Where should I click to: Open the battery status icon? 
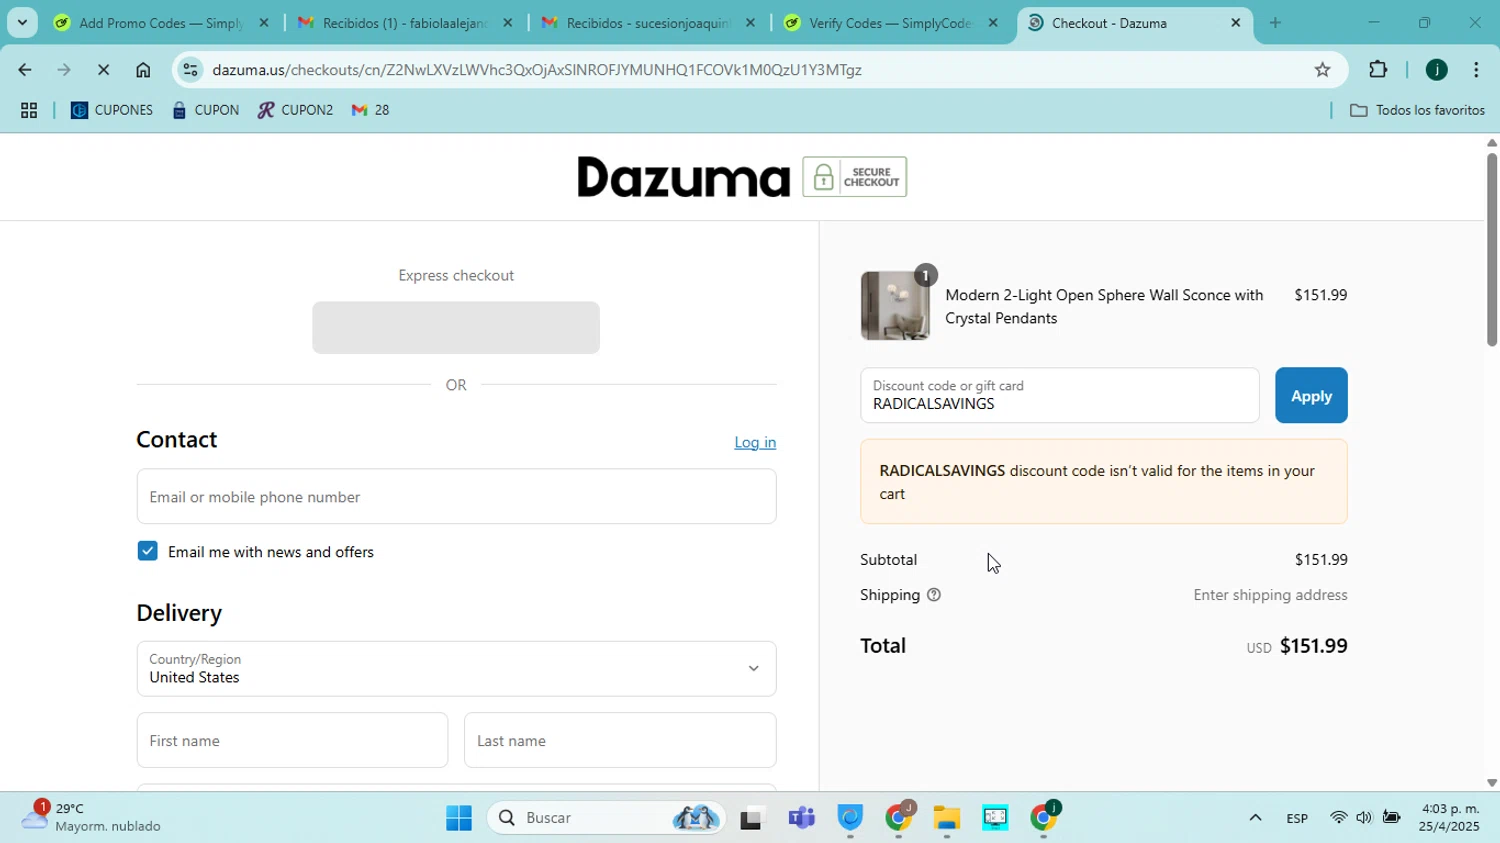coord(1391,818)
